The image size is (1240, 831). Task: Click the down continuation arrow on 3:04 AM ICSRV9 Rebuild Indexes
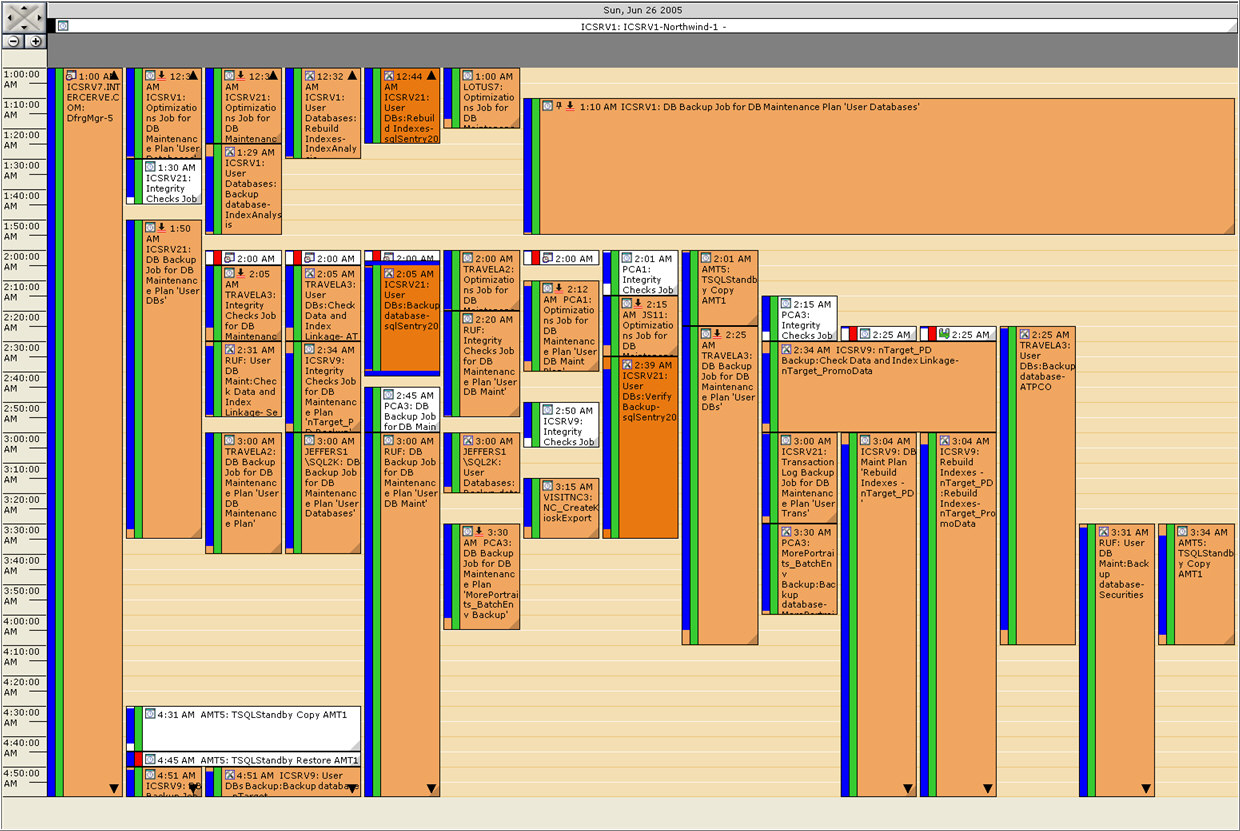point(987,788)
